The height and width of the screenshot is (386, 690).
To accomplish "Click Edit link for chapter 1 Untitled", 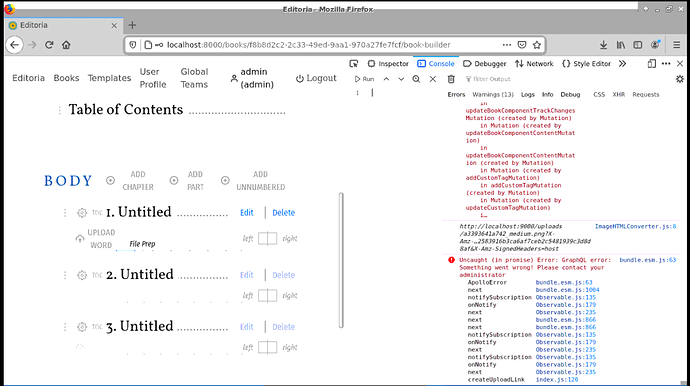I will tap(246, 213).
